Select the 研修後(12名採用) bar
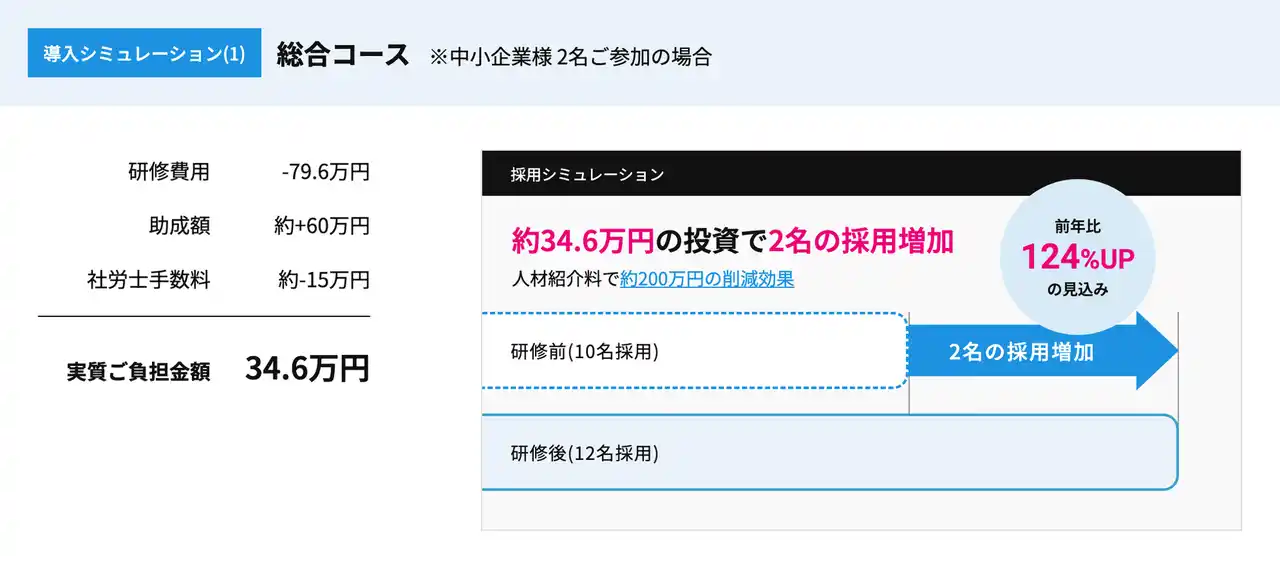1280x563 pixels. coord(828,453)
